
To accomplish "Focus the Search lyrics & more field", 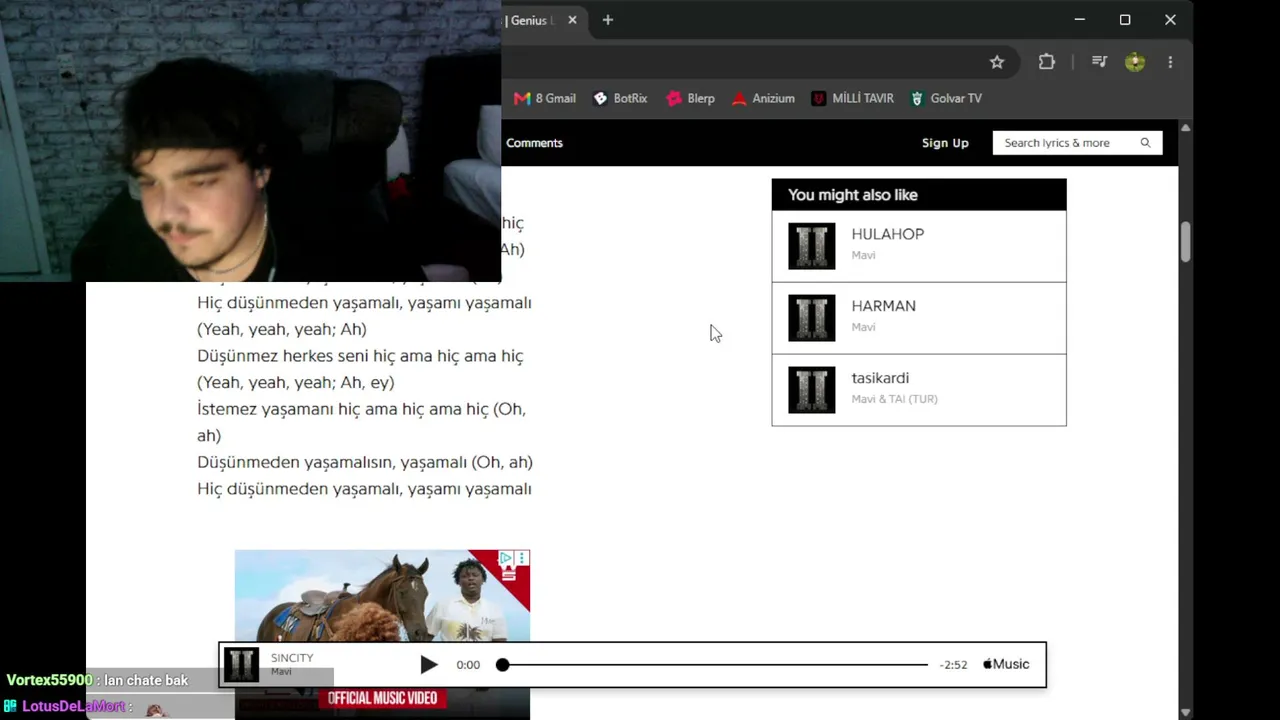I will pyautogui.click(x=1077, y=143).
